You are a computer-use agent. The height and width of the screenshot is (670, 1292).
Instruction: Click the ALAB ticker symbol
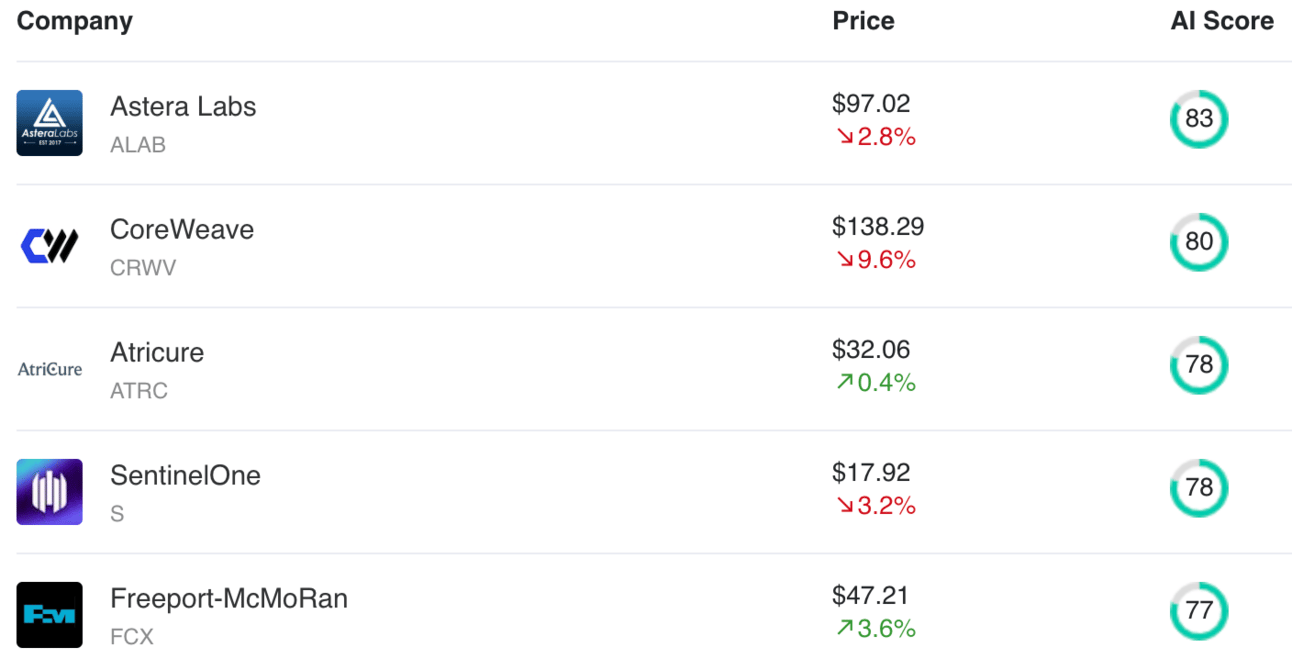click(x=138, y=145)
